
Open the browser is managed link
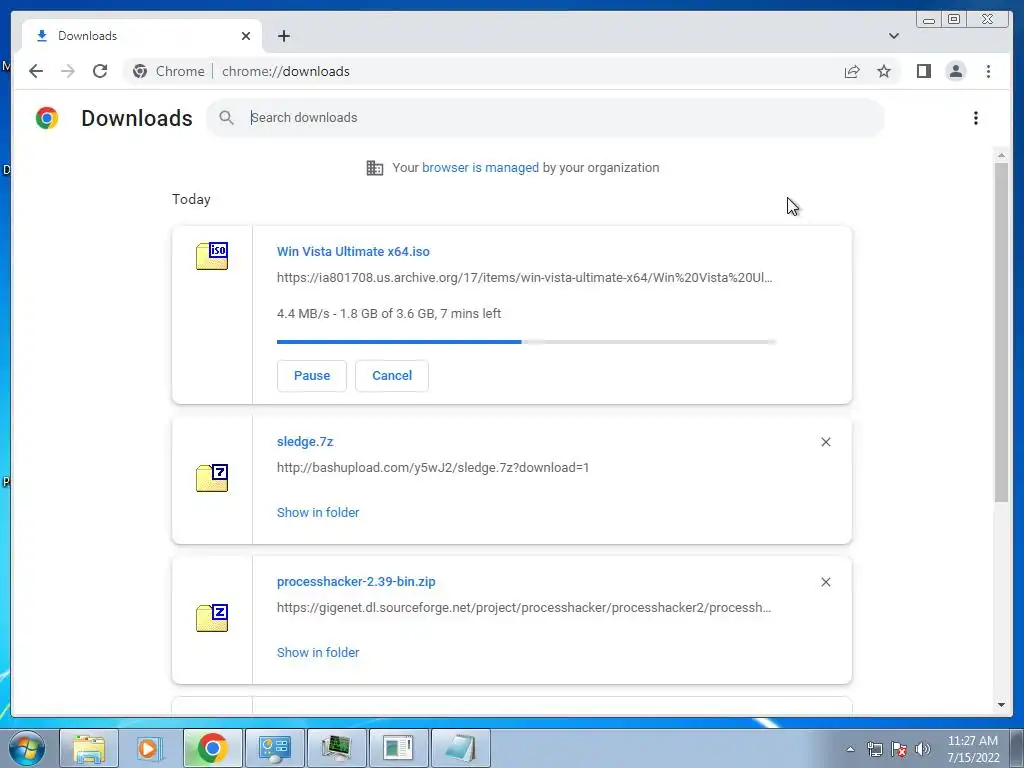coord(480,167)
